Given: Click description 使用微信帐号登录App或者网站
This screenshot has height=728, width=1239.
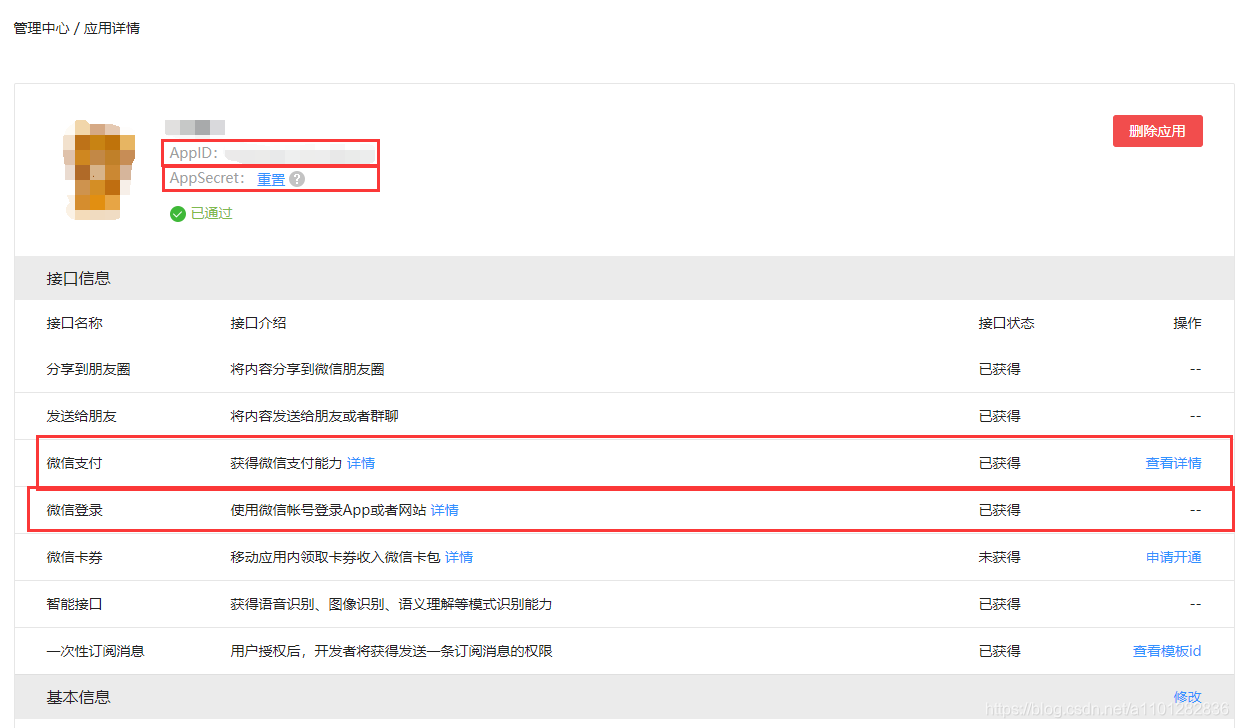Looking at the screenshot, I should [328, 510].
